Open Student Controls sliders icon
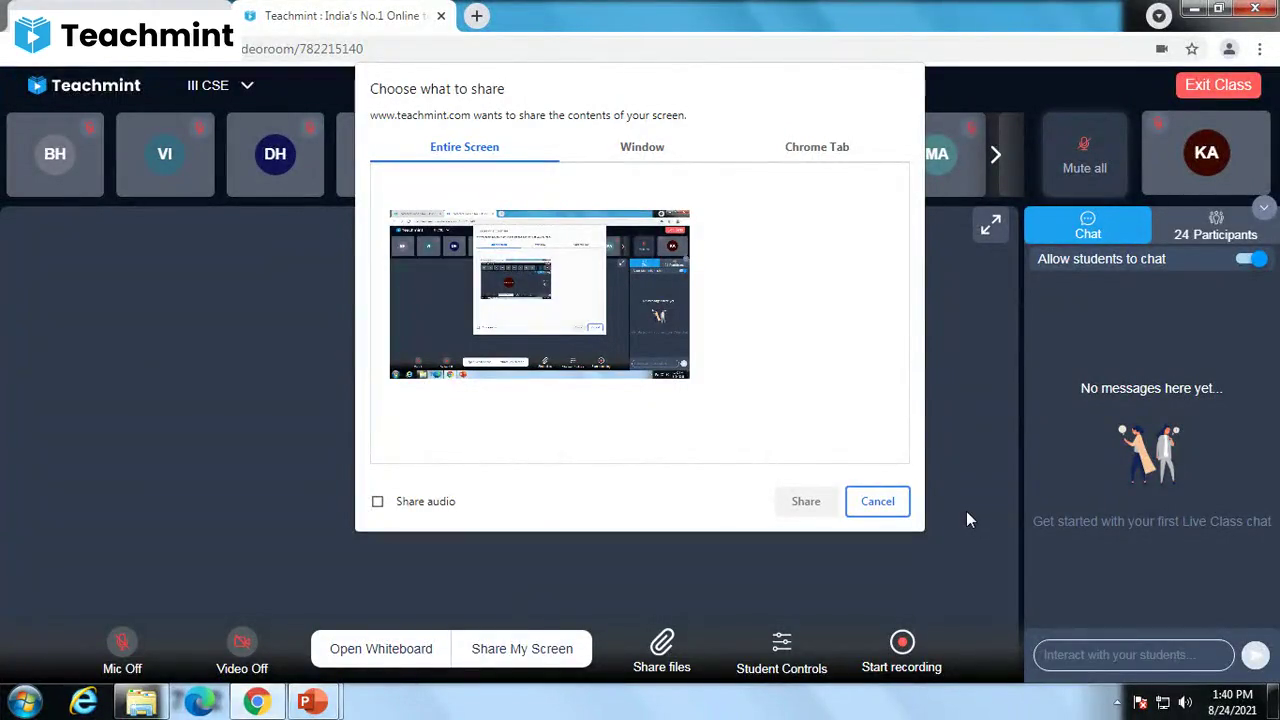This screenshot has width=1280, height=720. pos(782,642)
